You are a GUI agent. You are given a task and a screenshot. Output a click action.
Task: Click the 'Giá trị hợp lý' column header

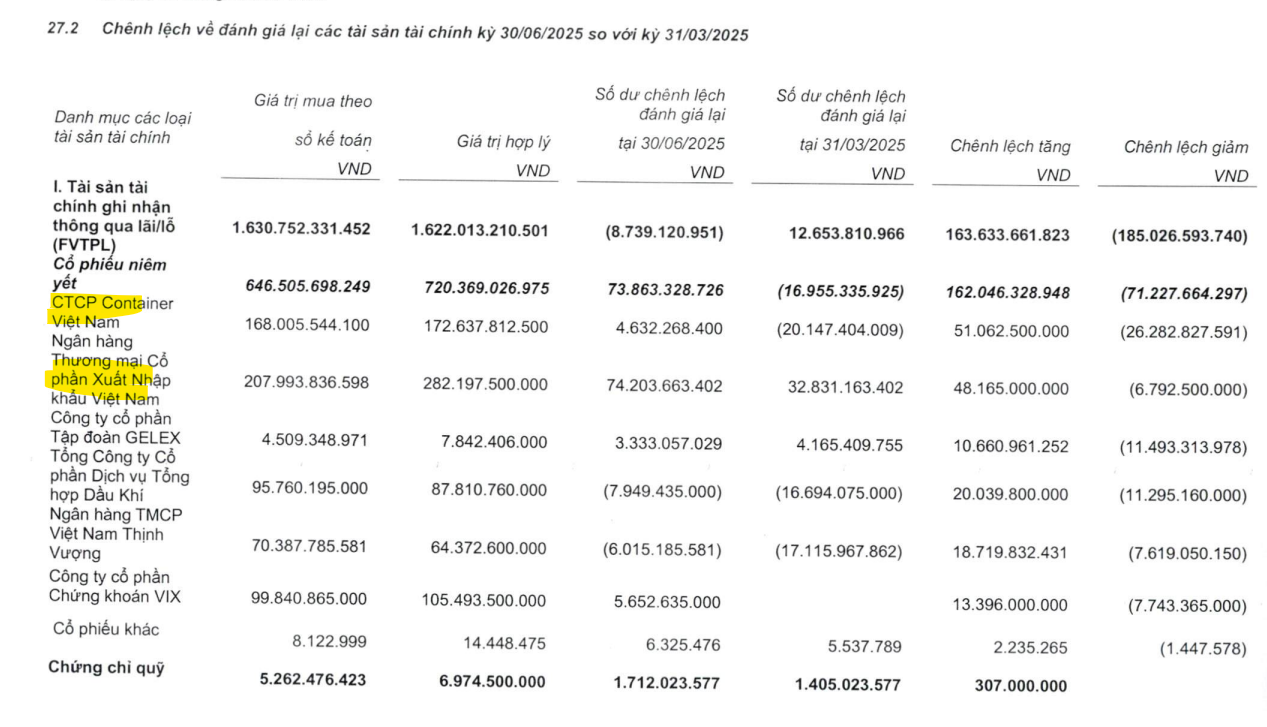(503, 143)
